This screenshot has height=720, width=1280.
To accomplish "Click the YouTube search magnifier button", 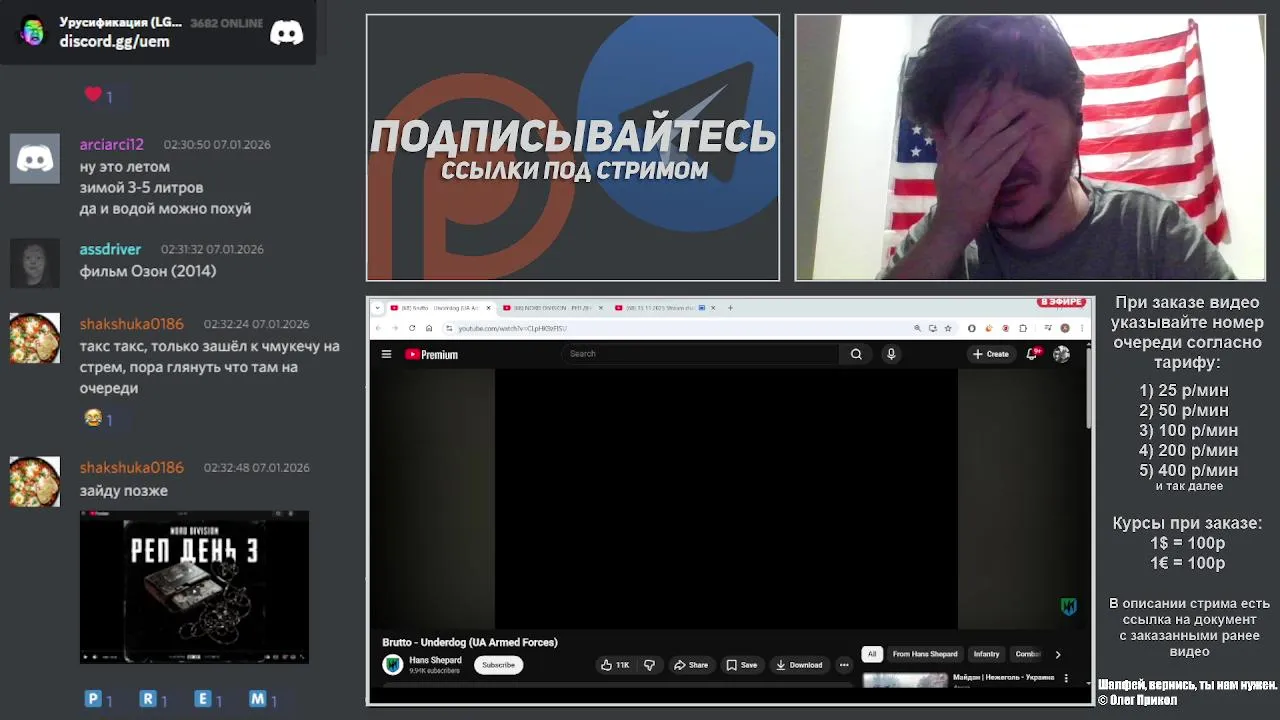I will [856, 354].
